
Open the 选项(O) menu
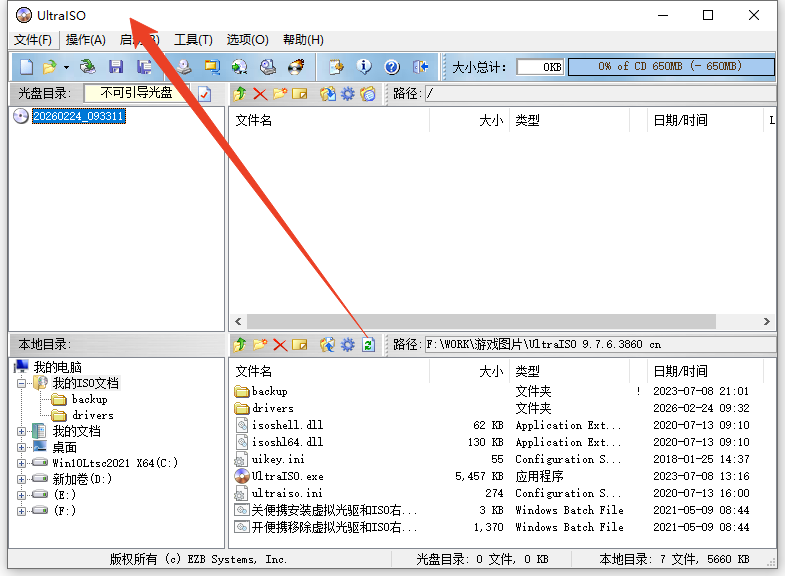(247, 40)
